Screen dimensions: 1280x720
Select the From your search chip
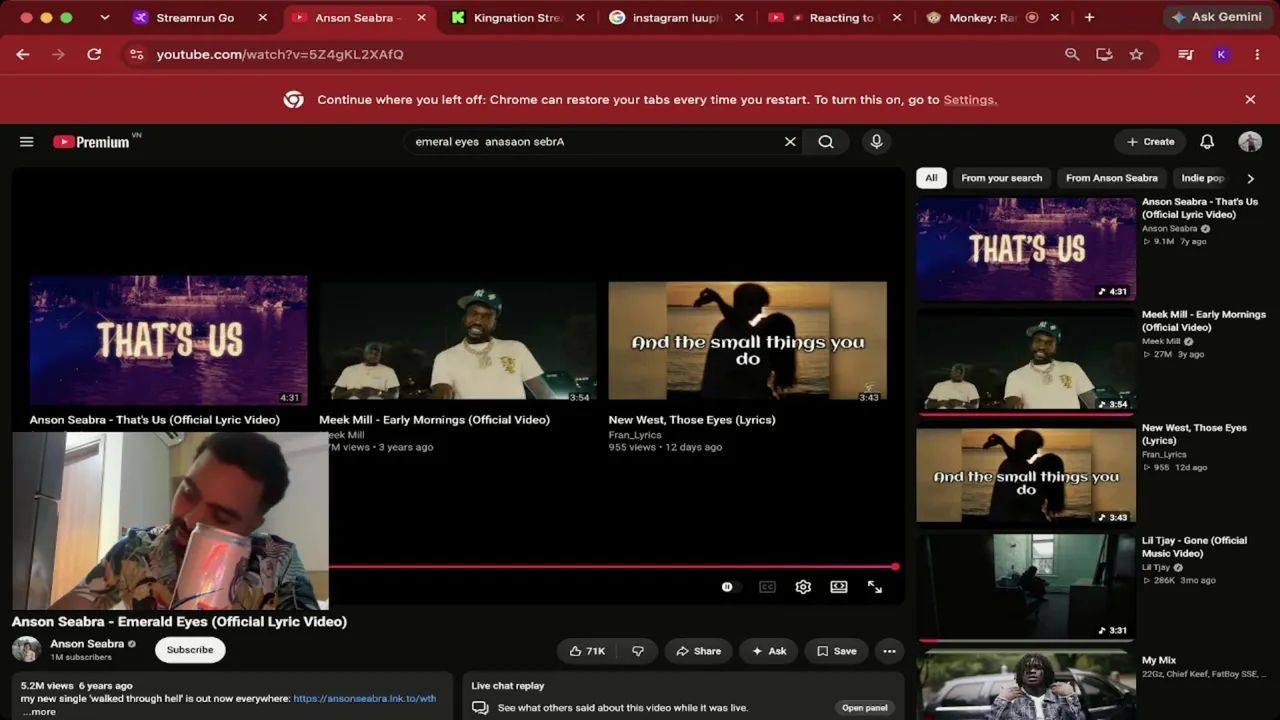[x=1002, y=178]
